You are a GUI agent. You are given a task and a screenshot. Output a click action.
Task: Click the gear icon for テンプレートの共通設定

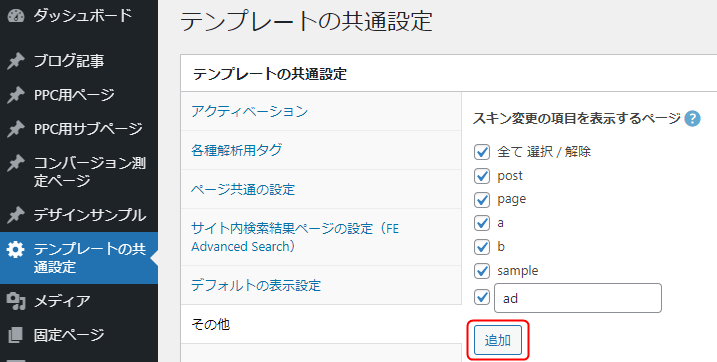[x=16, y=250]
